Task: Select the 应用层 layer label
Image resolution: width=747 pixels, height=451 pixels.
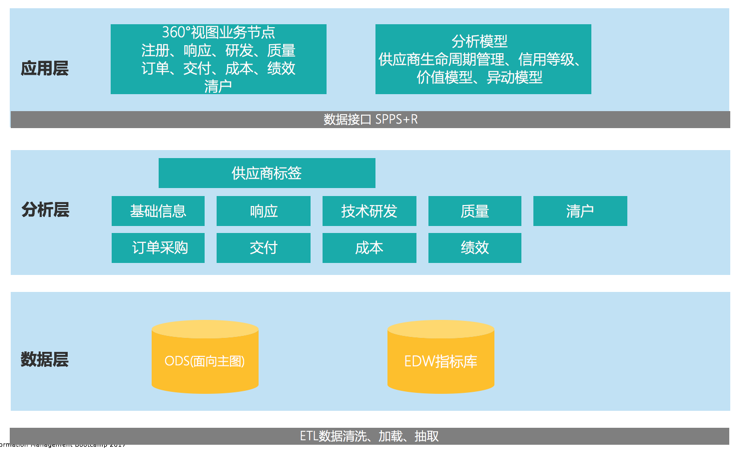Action: pos(45,69)
